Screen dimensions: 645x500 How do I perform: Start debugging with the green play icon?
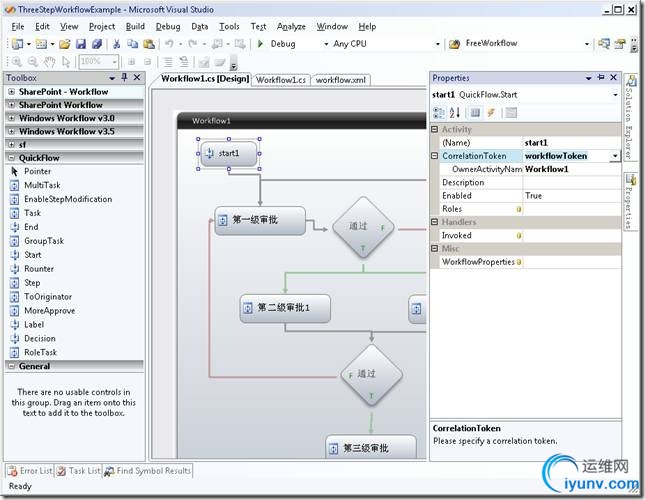(x=260, y=43)
